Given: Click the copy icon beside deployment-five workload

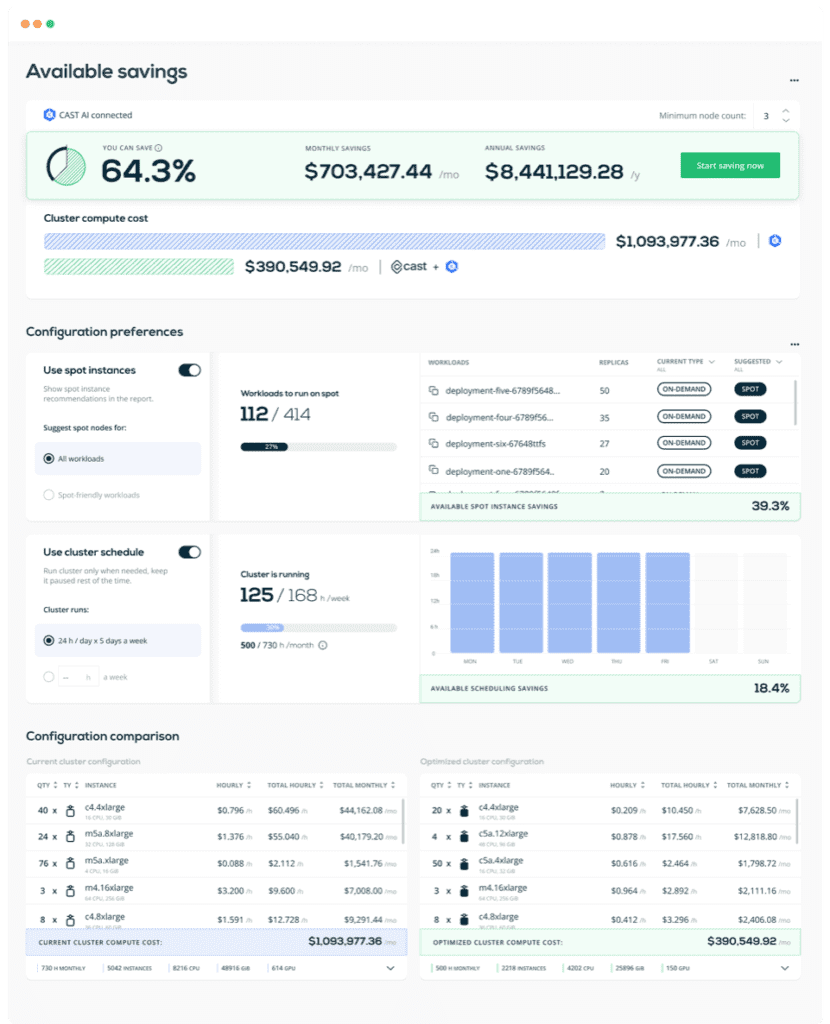Looking at the screenshot, I should (433, 391).
